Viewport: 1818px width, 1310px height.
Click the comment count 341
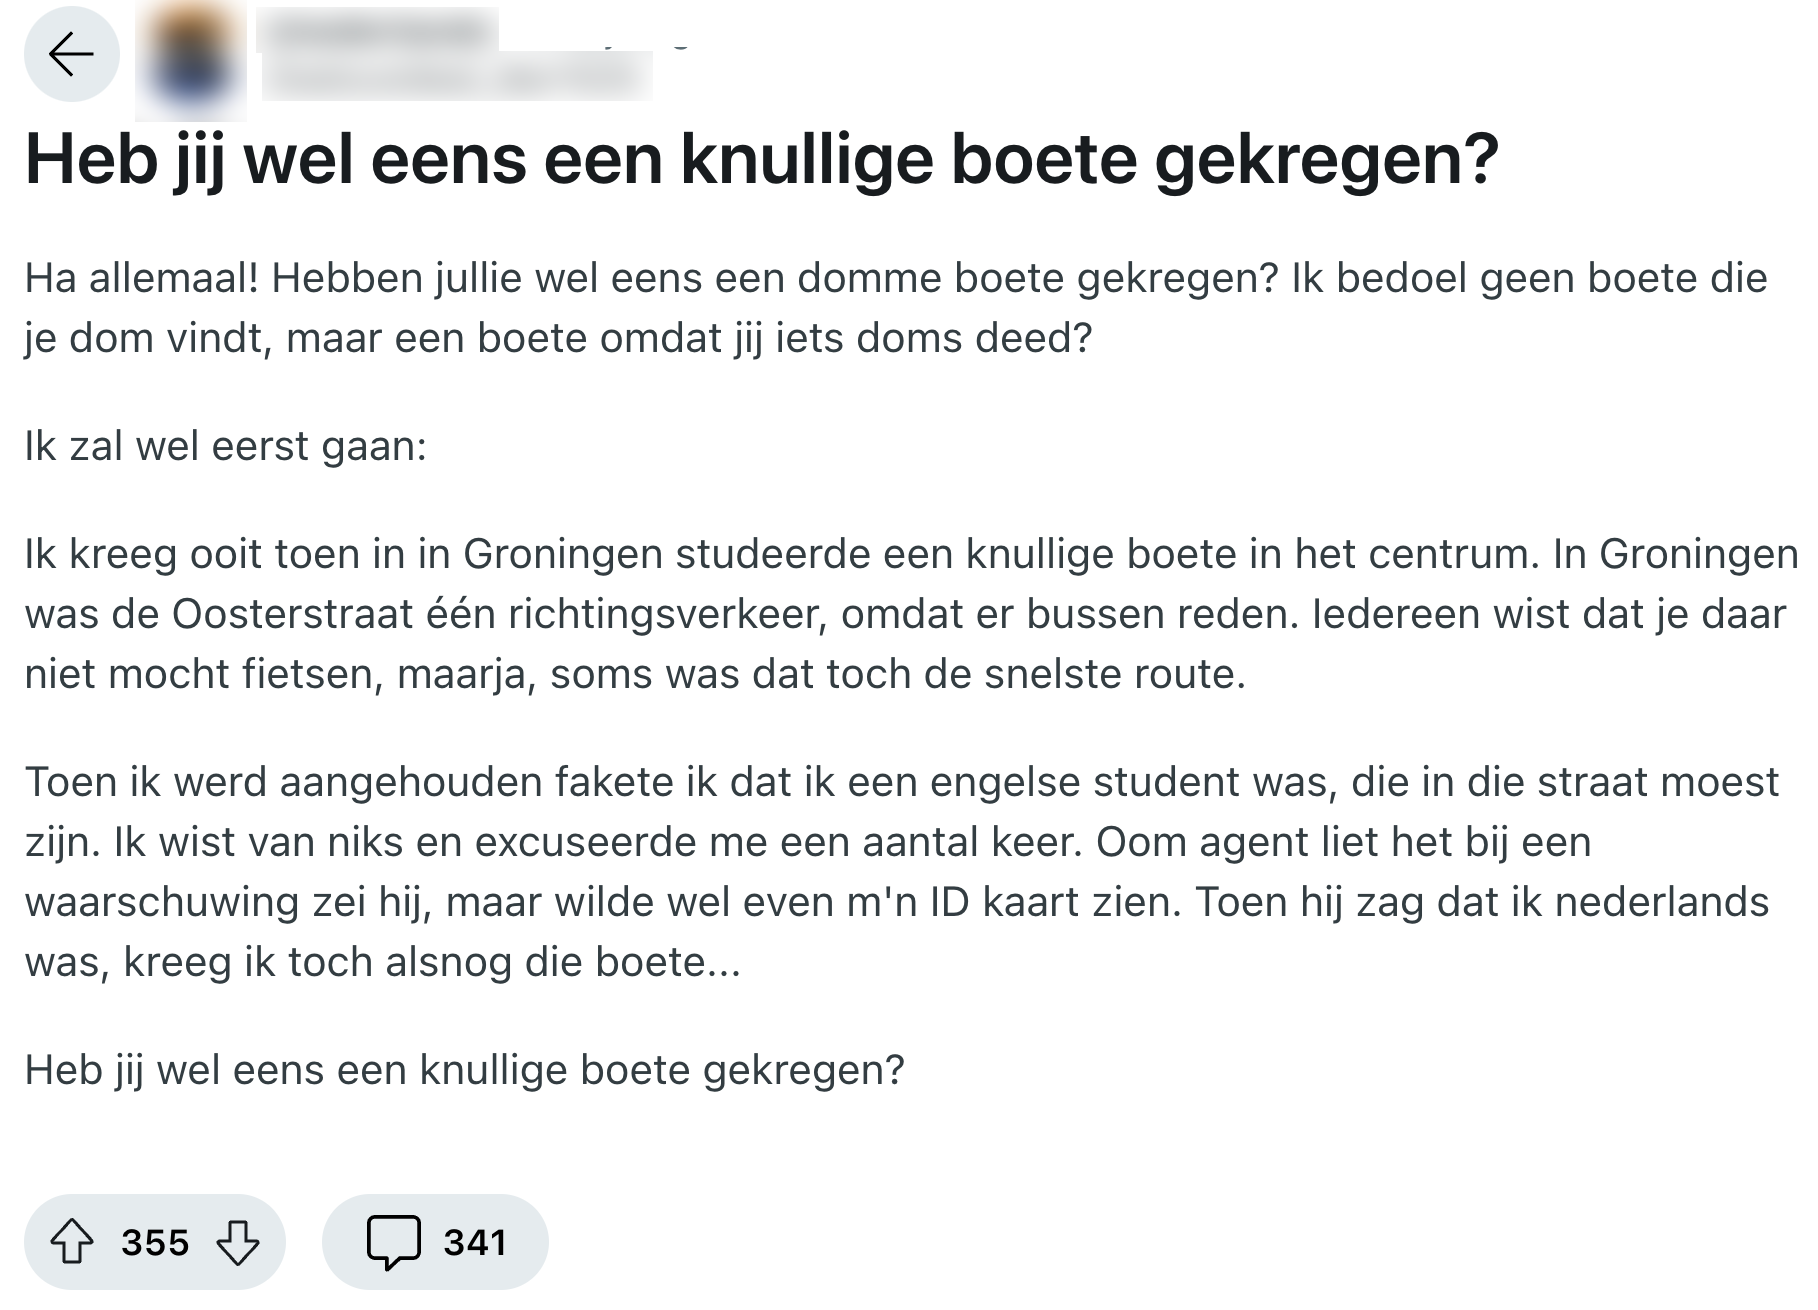475,1243
